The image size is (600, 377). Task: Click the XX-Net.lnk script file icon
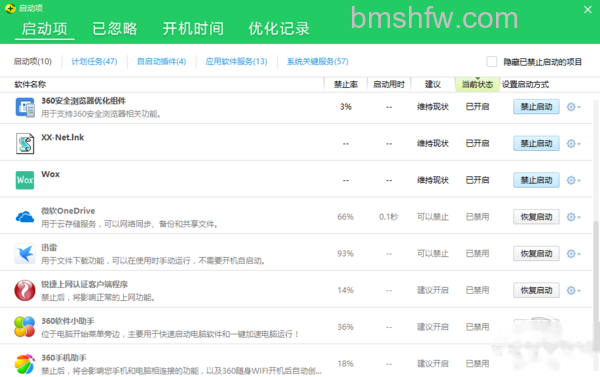[25, 144]
